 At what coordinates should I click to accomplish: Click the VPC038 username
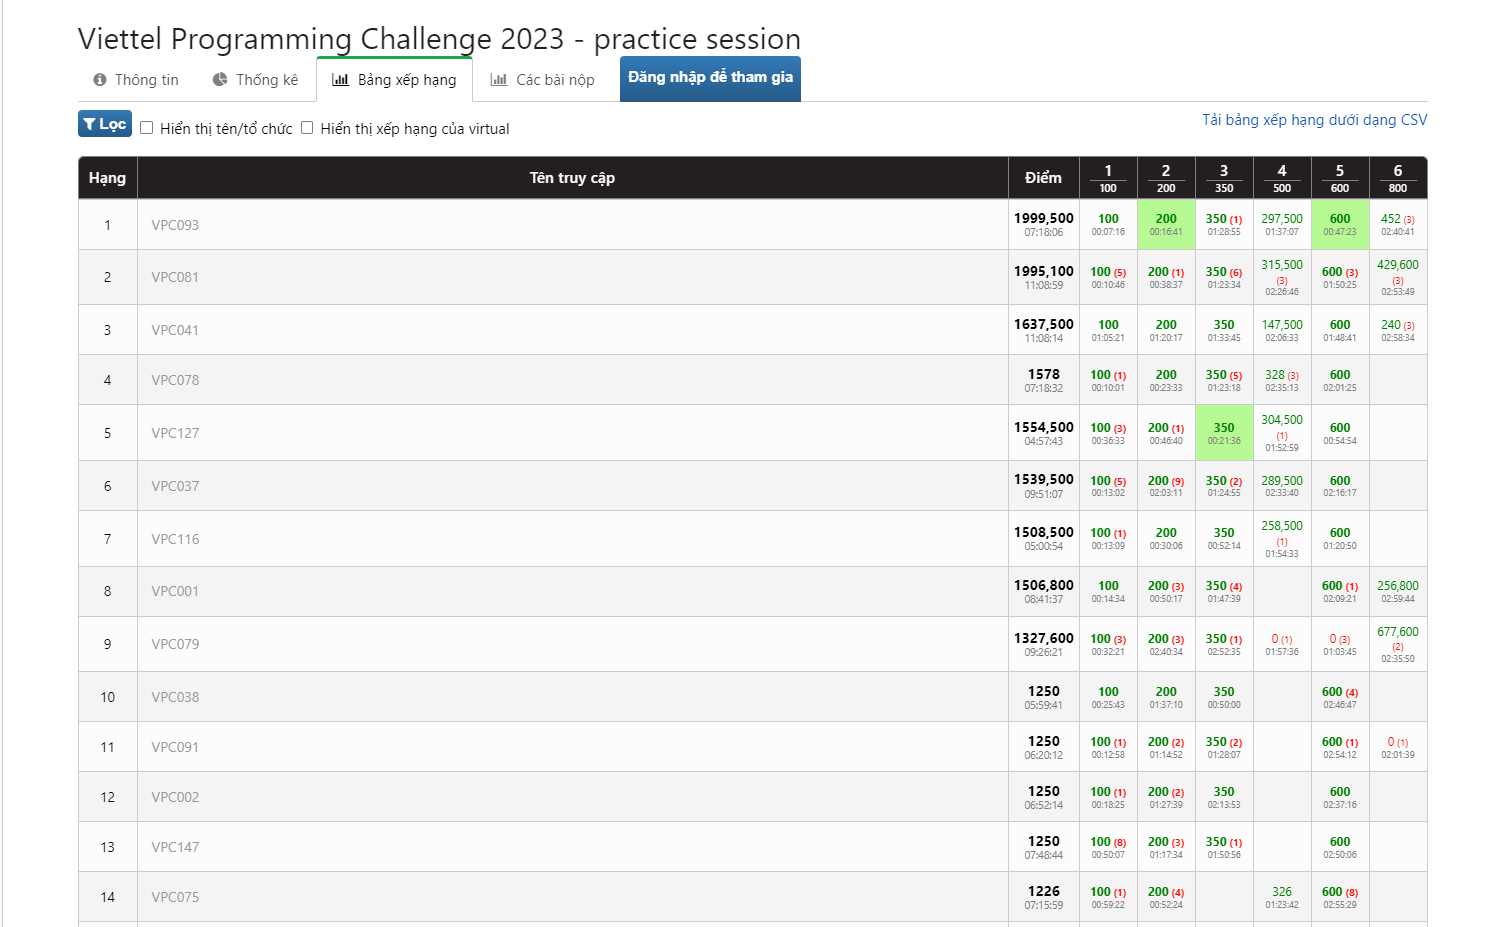pyautogui.click(x=175, y=697)
